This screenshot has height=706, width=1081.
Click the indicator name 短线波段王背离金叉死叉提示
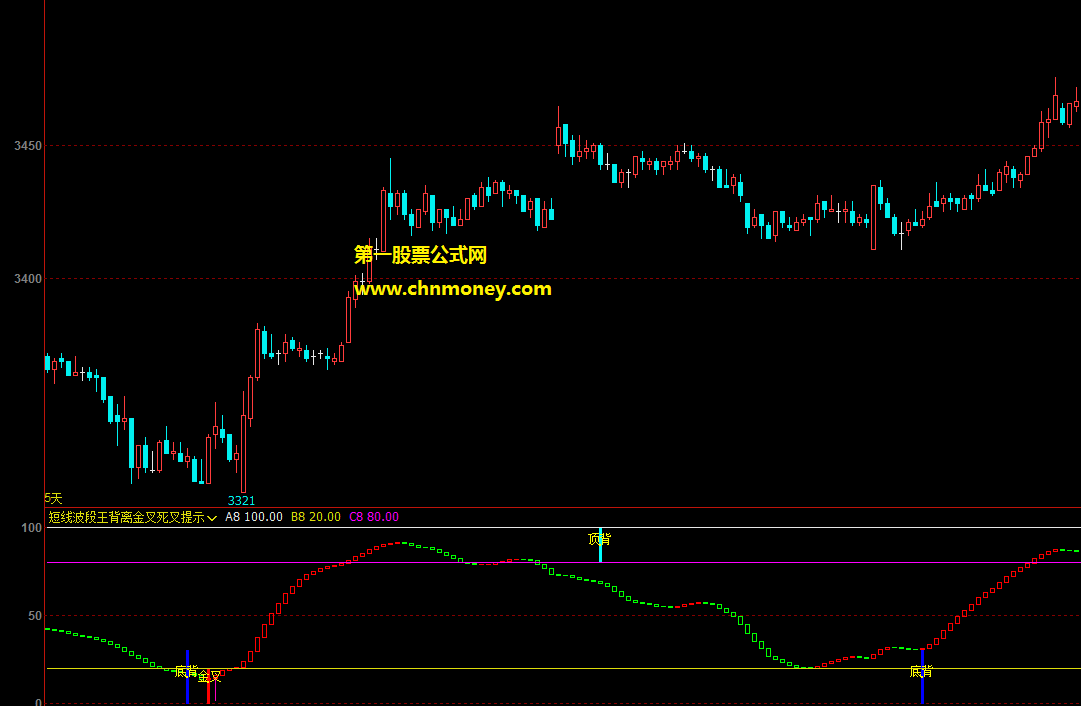coord(126,517)
